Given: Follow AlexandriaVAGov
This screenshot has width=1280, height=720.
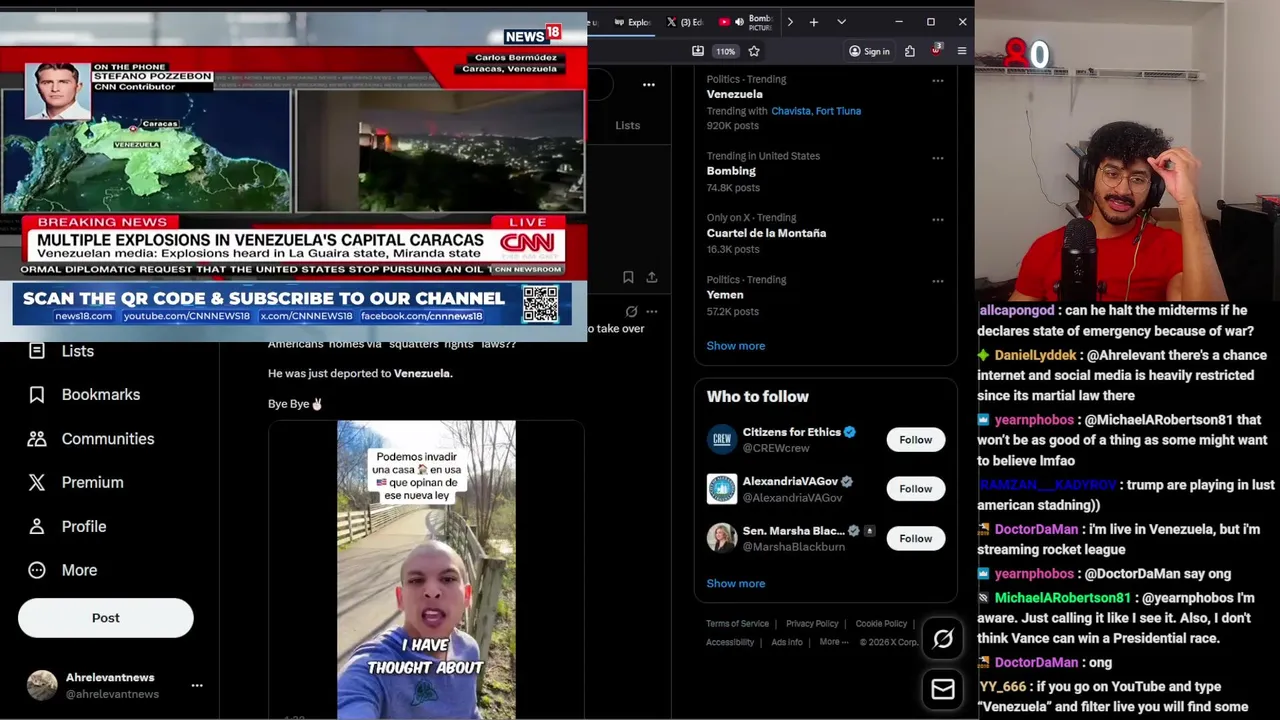Looking at the screenshot, I should click(x=915, y=489).
